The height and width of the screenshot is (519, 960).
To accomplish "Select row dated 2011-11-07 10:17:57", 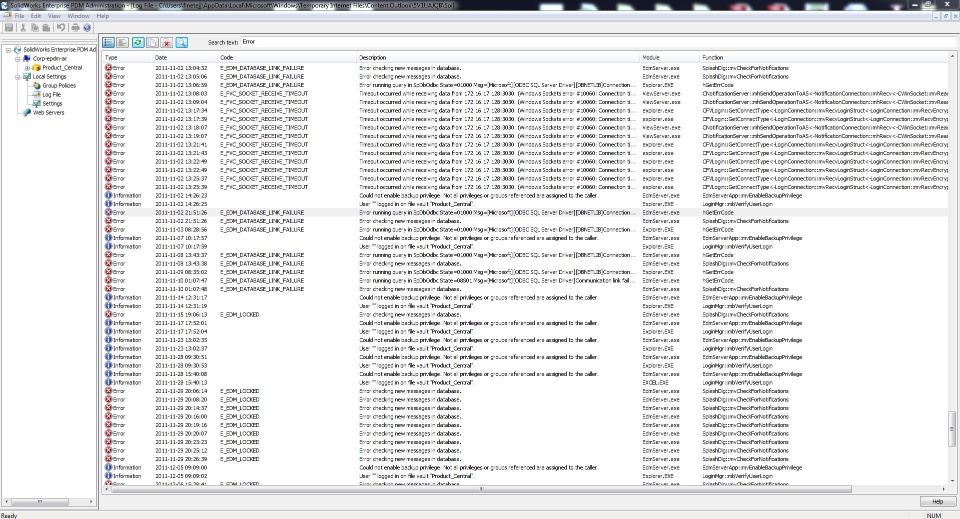I will point(525,238).
